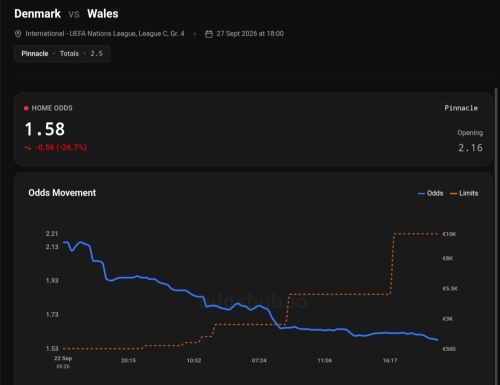Click the Opening label

pyautogui.click(x=470, y=133)
